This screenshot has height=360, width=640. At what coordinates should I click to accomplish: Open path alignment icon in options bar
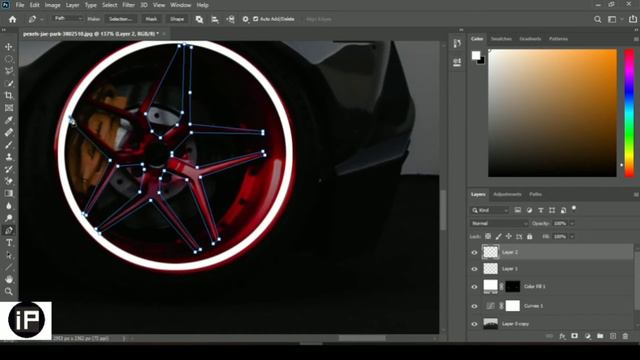215,19
